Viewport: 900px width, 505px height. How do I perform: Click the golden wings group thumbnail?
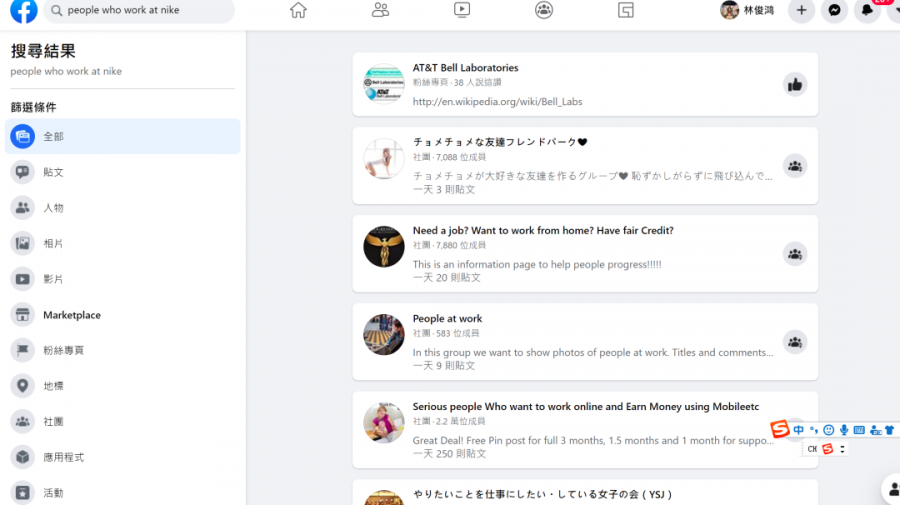coord(384,247)
